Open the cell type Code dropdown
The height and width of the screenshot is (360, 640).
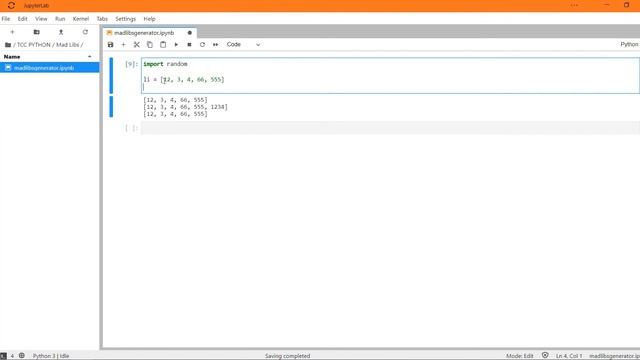point(243,44)
